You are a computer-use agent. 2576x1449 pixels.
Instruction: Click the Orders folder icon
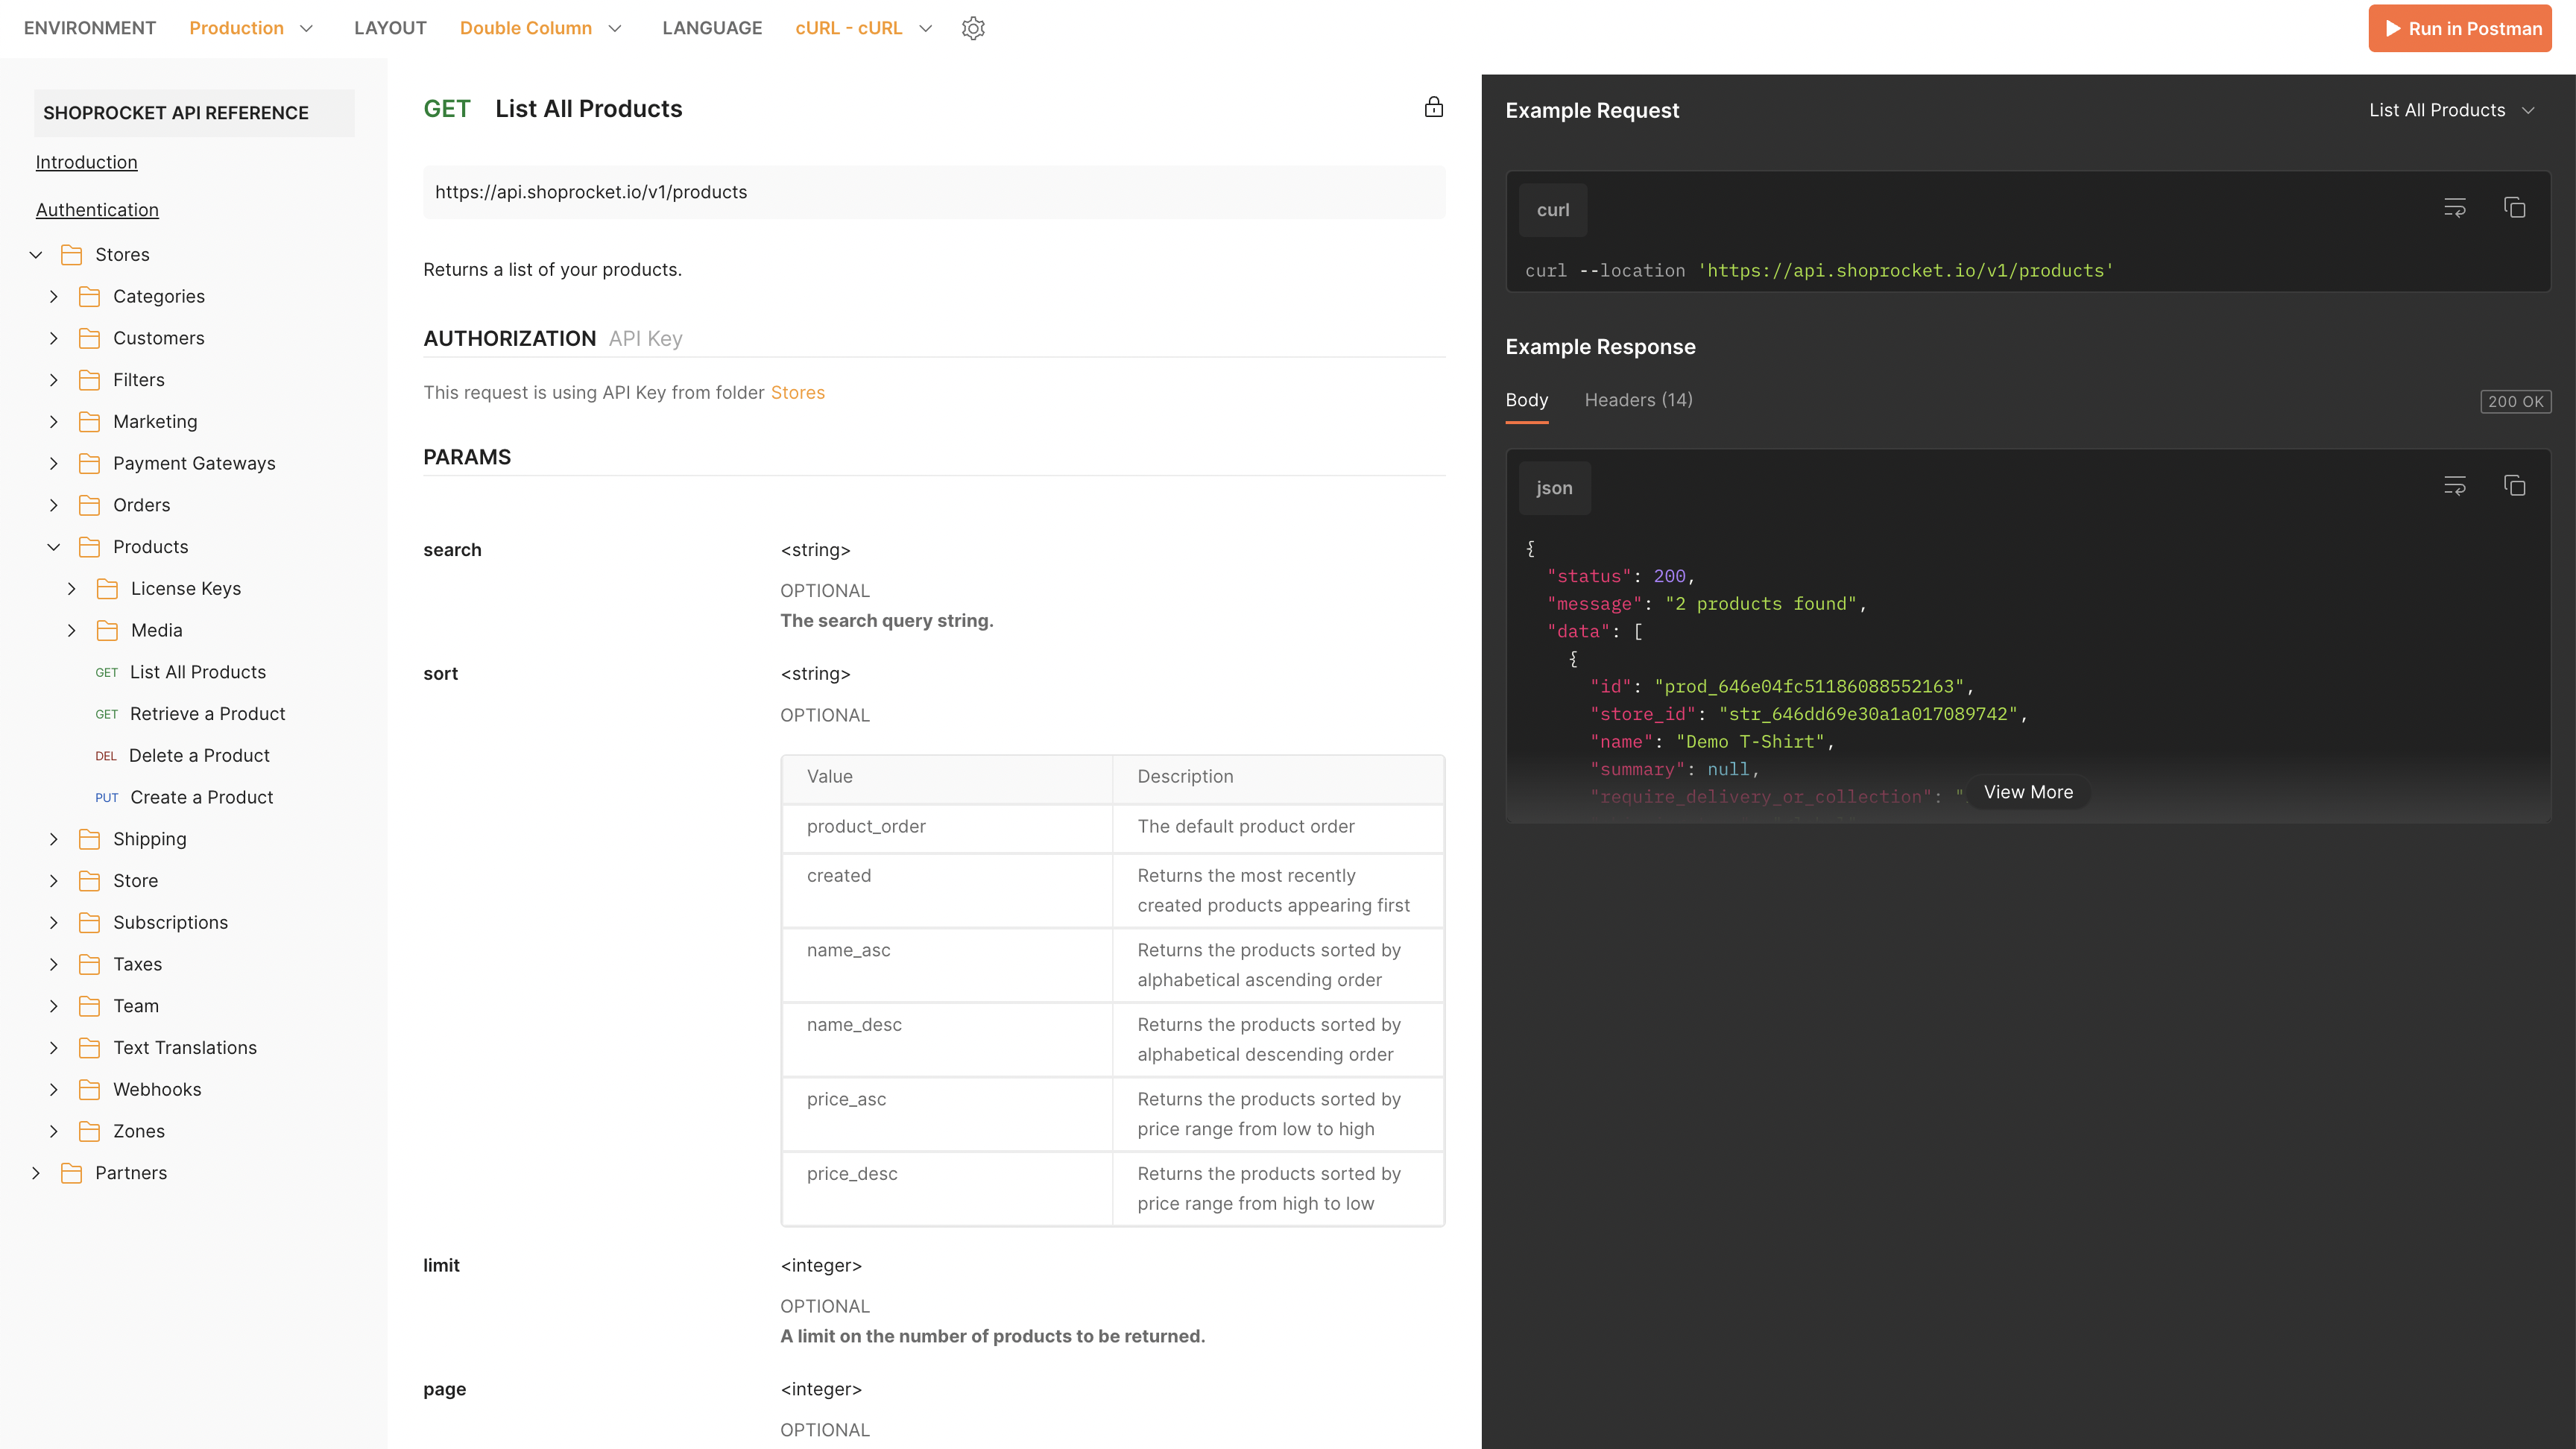tap(90, 505)
